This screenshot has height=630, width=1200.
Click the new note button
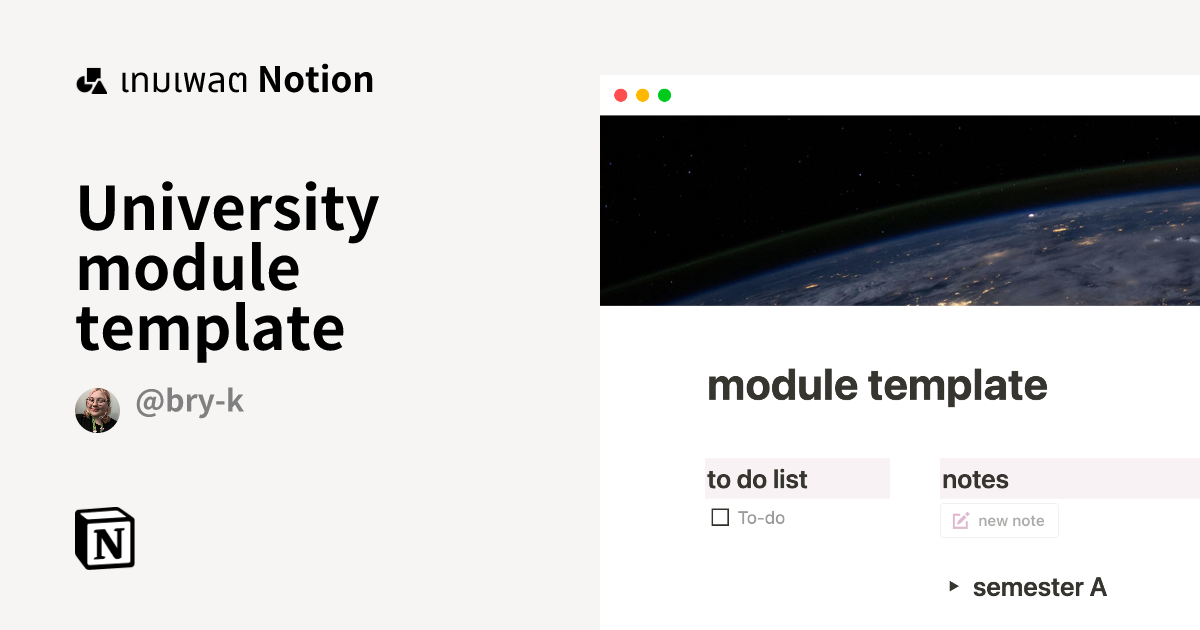tap(999, 520)
